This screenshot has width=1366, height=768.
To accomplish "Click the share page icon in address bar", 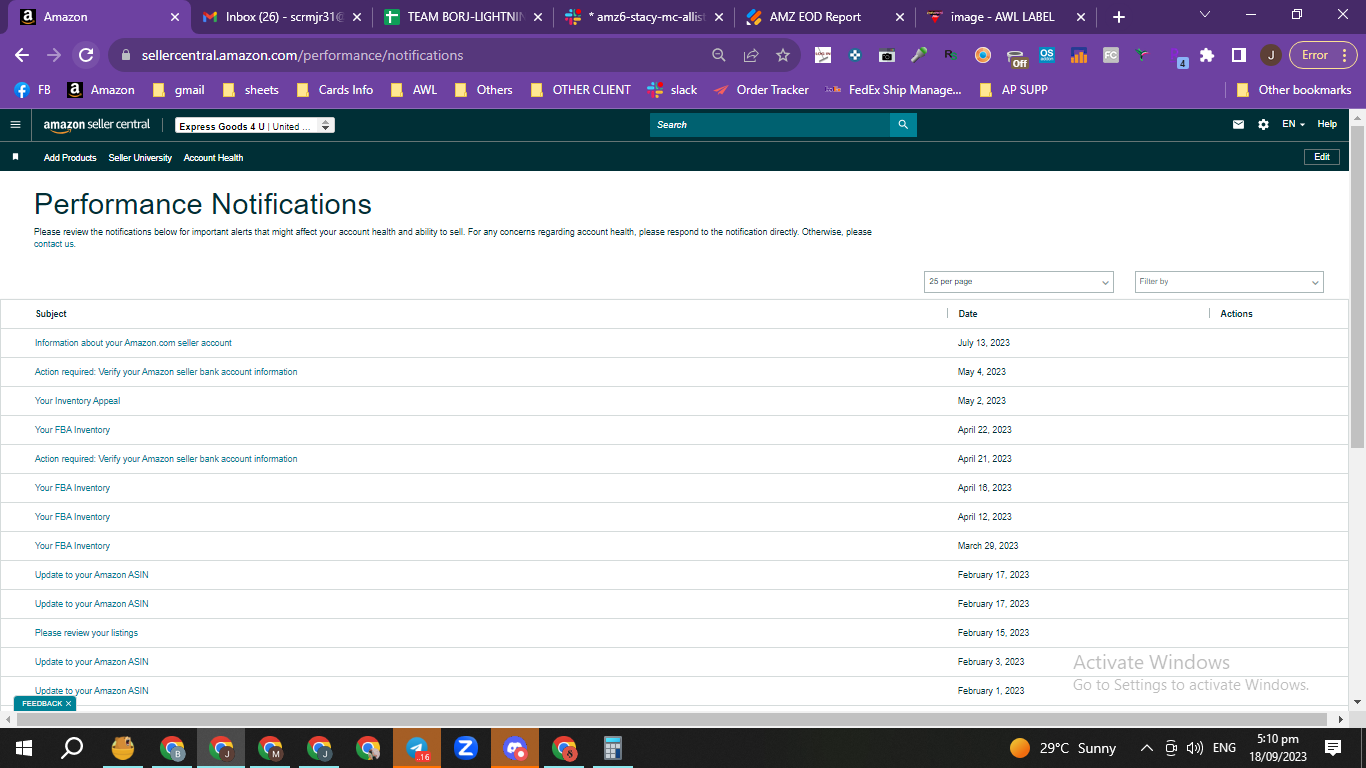I will (751, 56).
